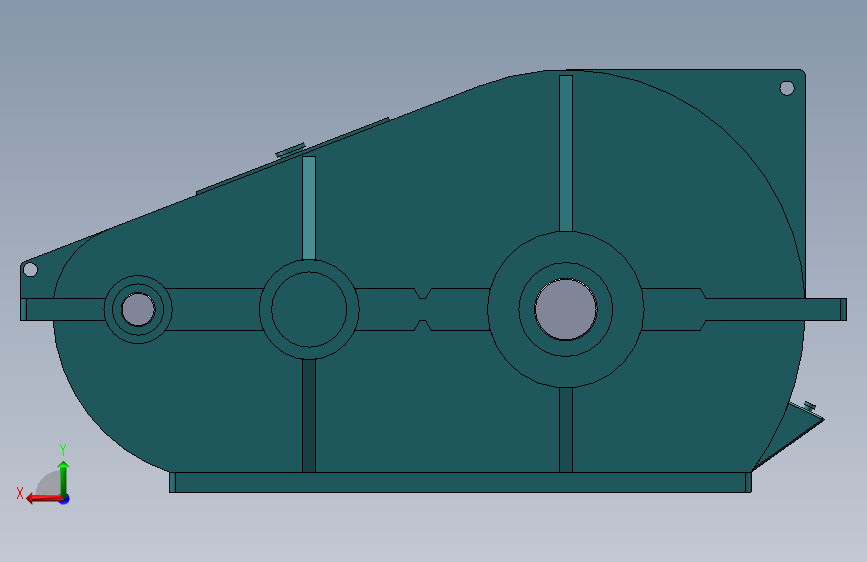Select the inspection cover plate on sloped top

[293, 155]
